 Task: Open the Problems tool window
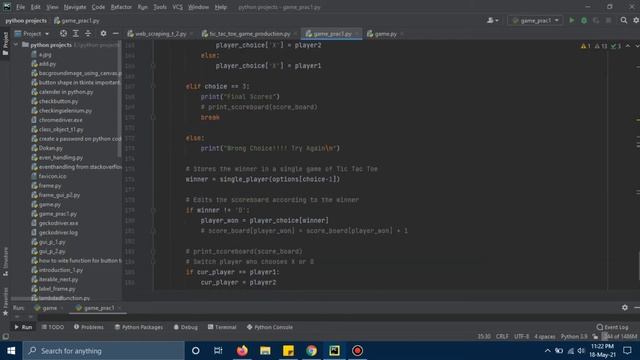[x=89, y=327]
